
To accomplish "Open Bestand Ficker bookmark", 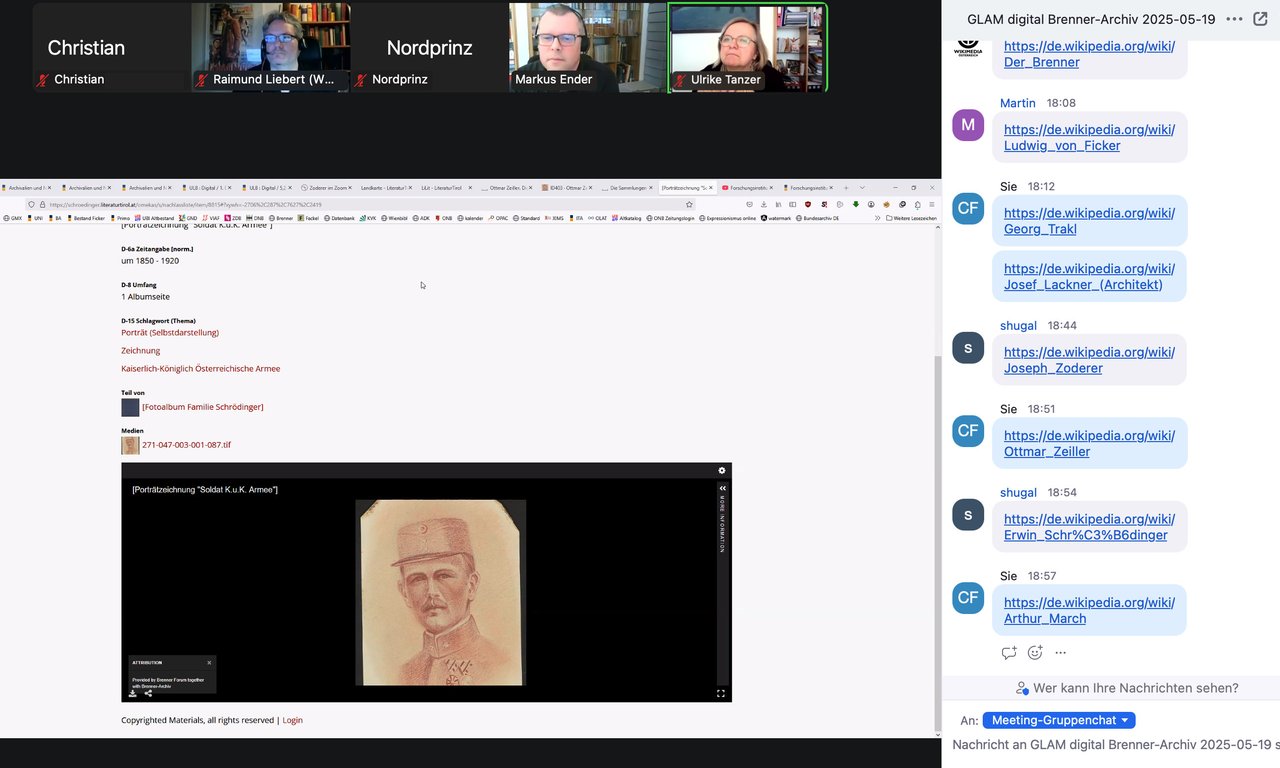I will pyautogui.click(x=85, y=218).
